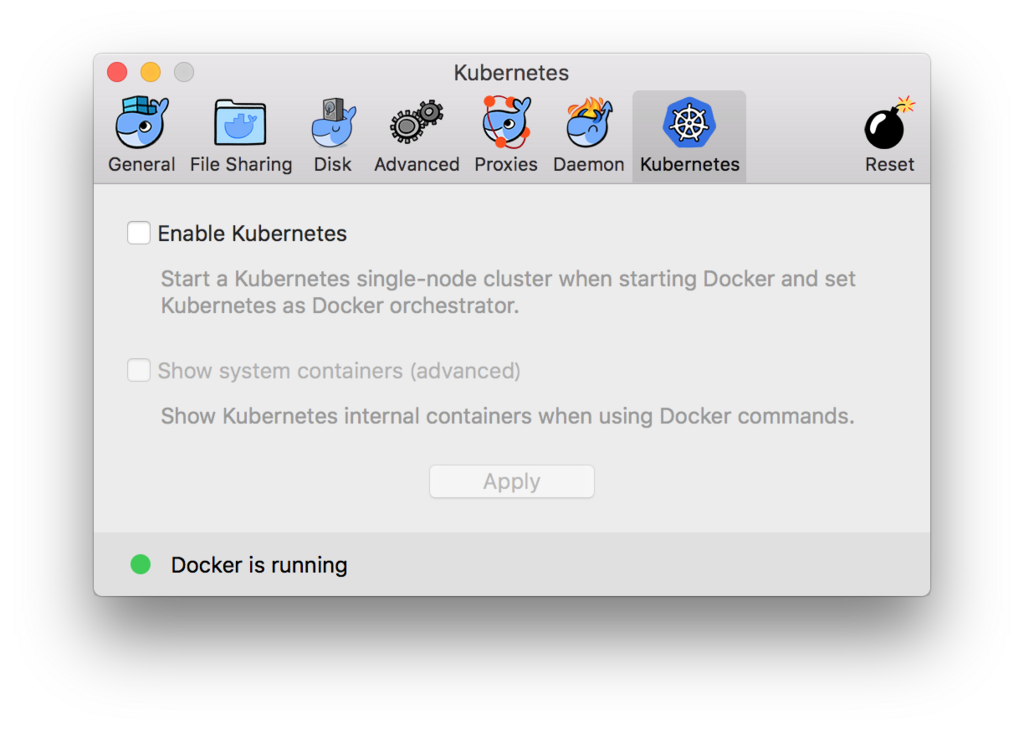
Task: Click the 'Show system containers (advanced)' label
Action: 339,371
